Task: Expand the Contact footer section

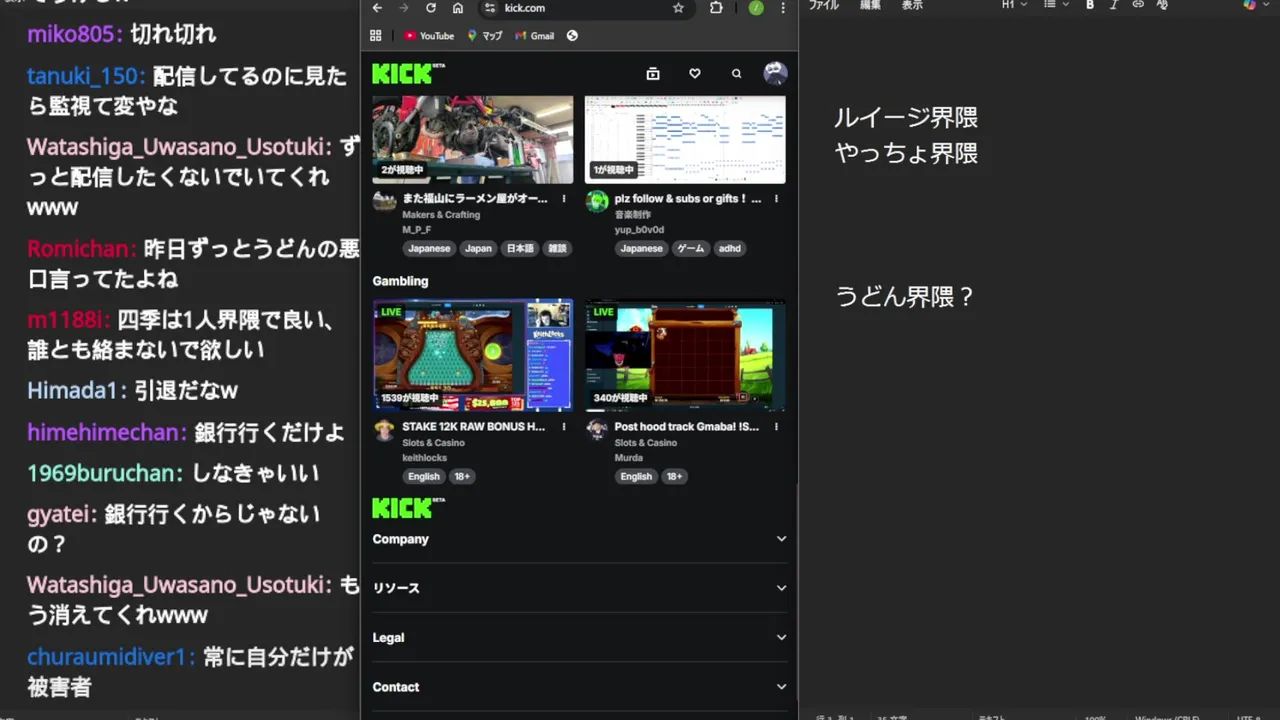Action: [580, 687]
